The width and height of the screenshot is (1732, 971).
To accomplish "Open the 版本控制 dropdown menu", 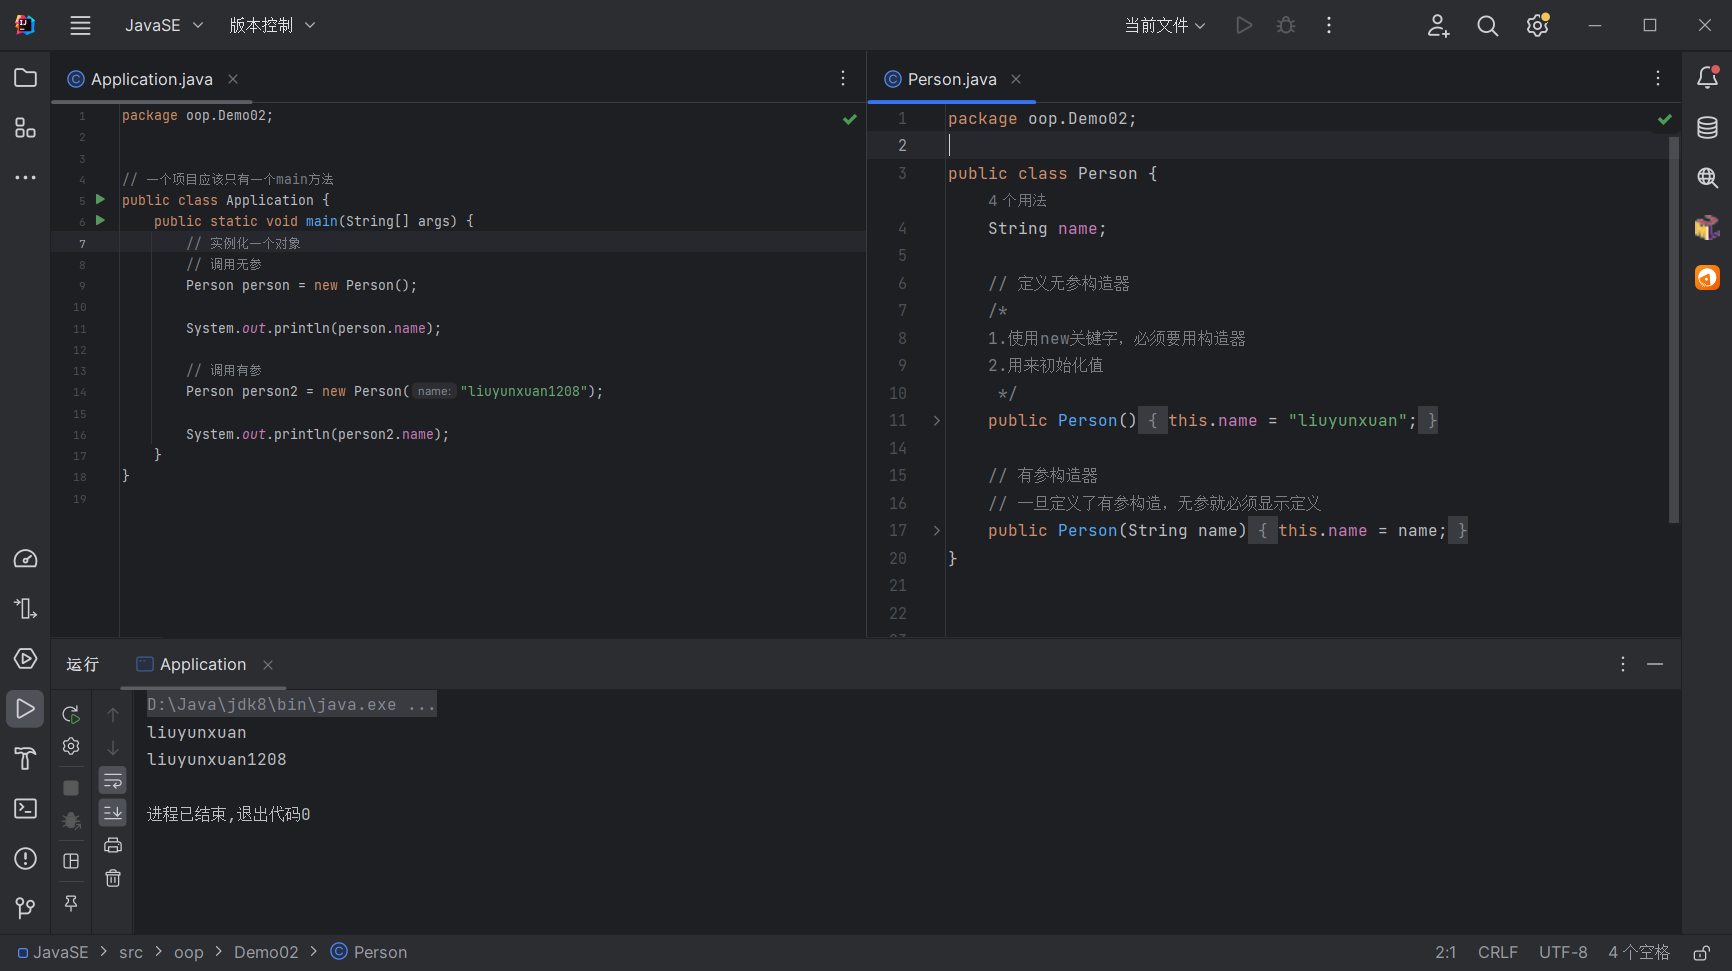I will click(272, 26).
